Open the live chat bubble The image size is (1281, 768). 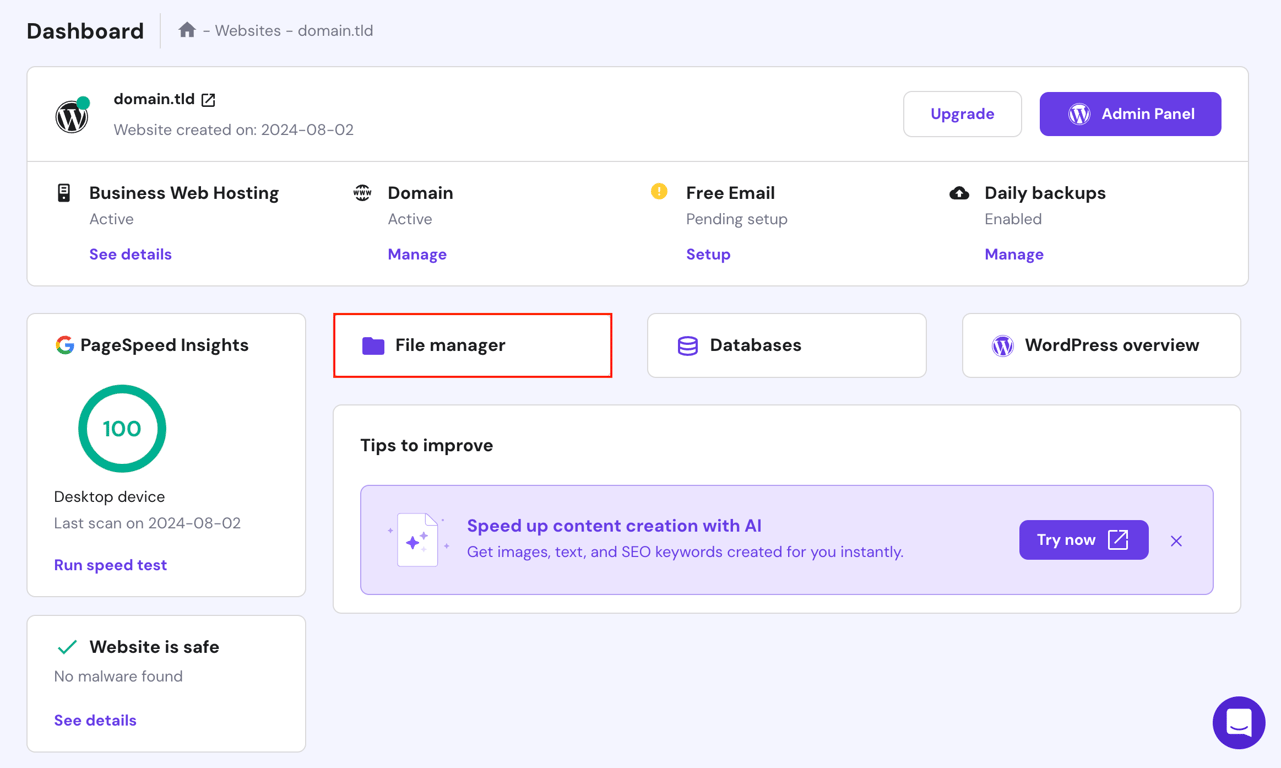[1239, 722]
